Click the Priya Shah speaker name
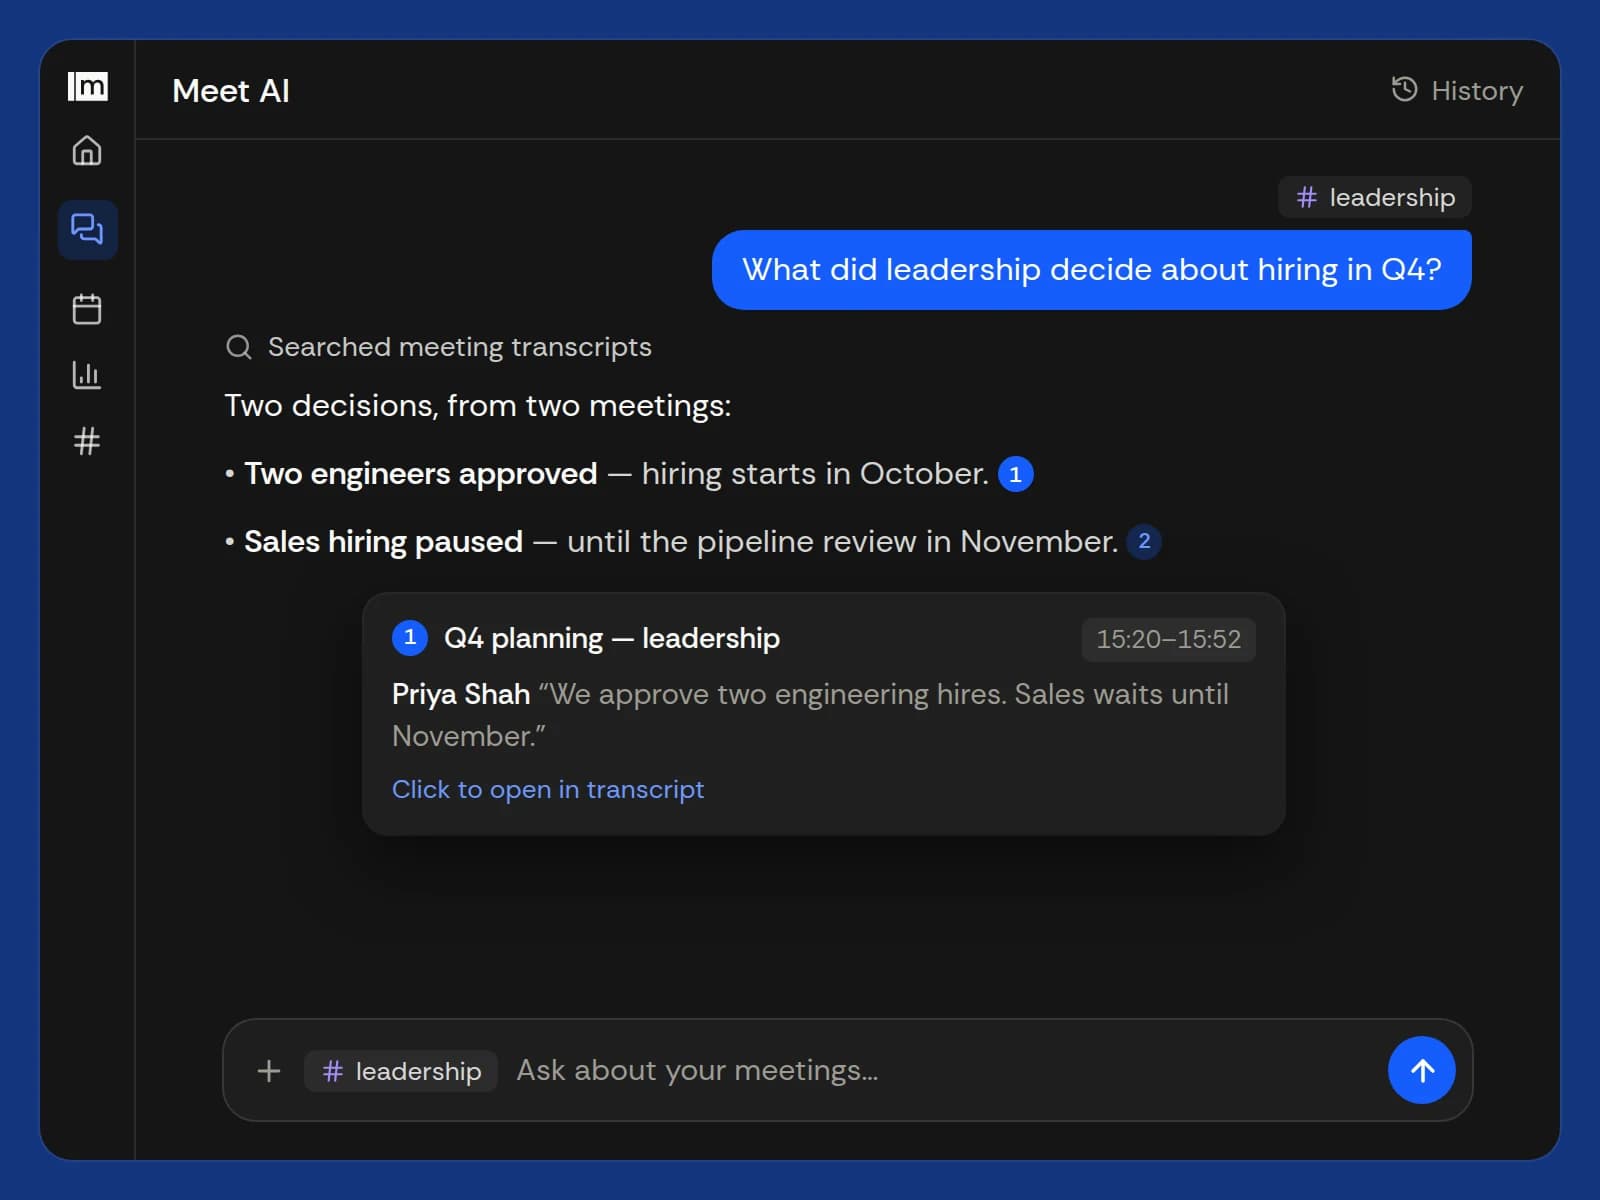Viewport: 1600px width, 1200px height. point(461,694)
